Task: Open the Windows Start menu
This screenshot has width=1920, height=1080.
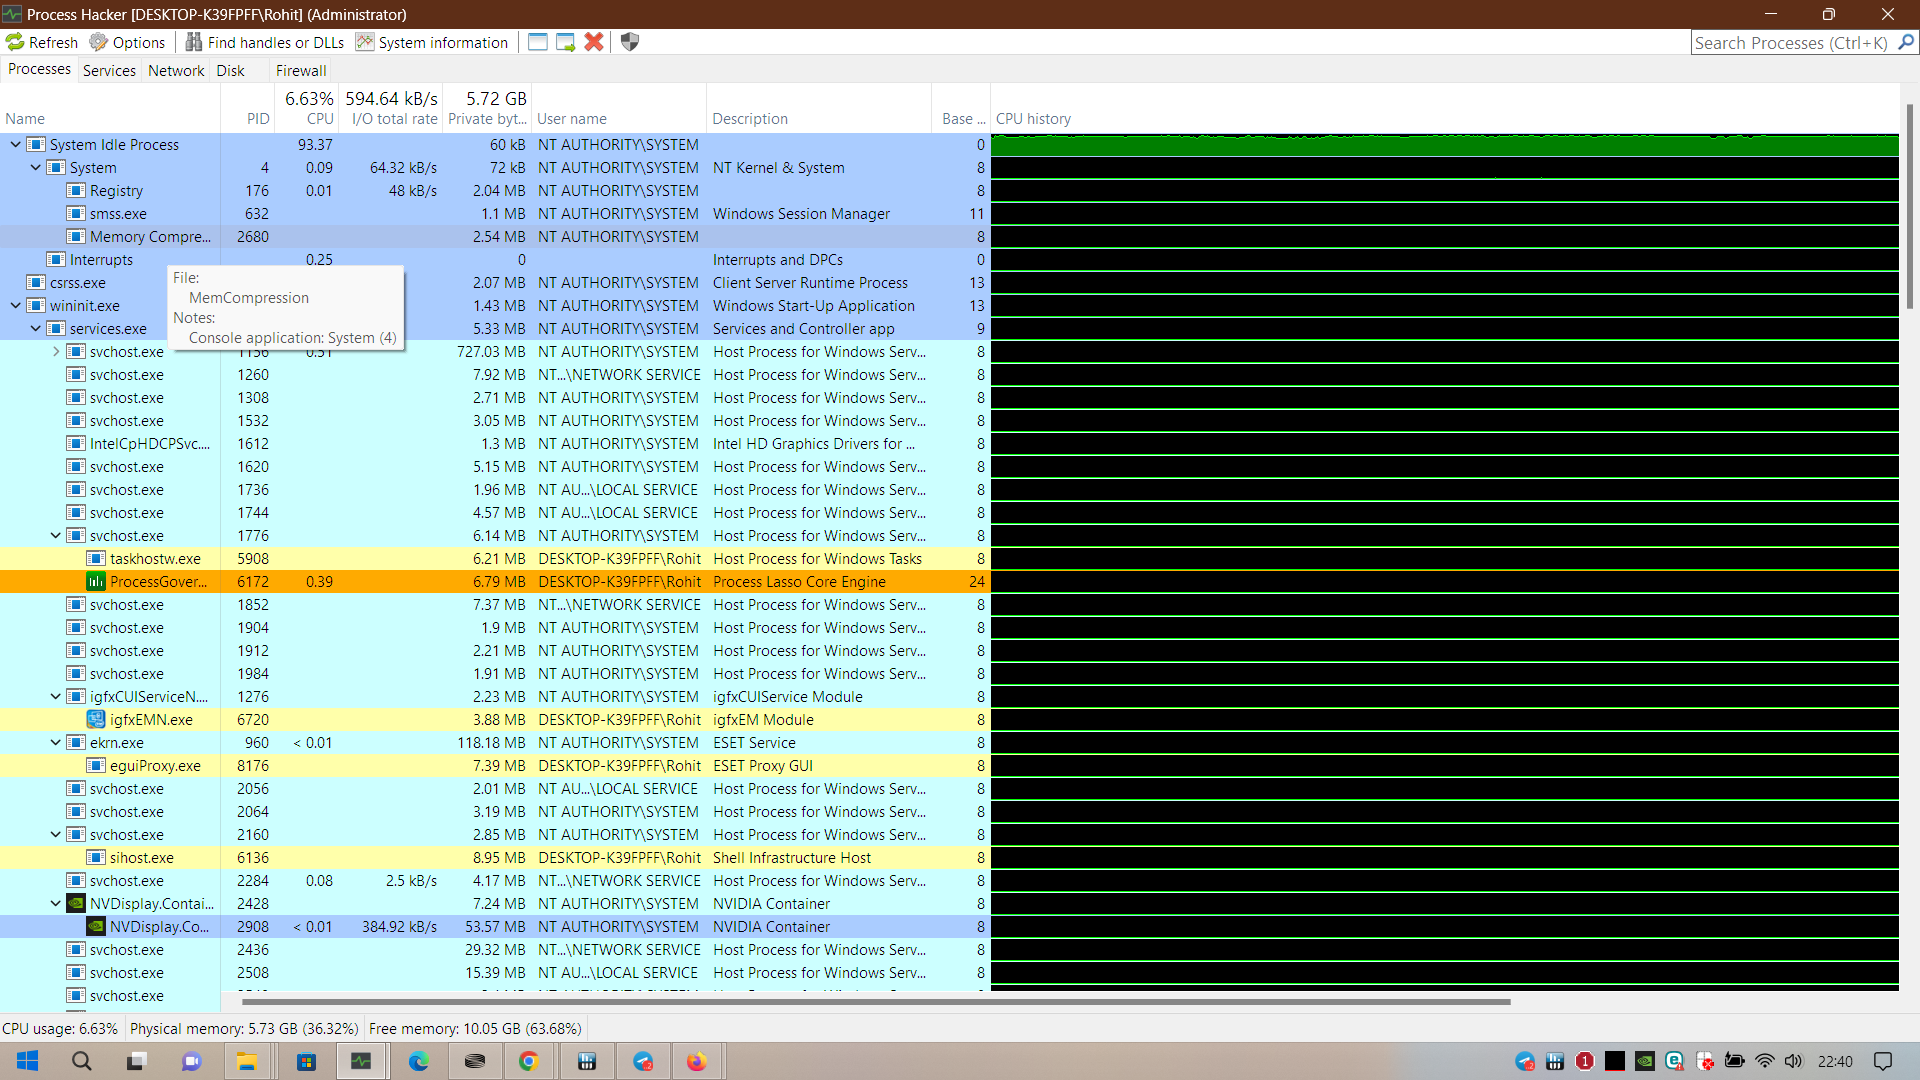Action: (27, 1061)
